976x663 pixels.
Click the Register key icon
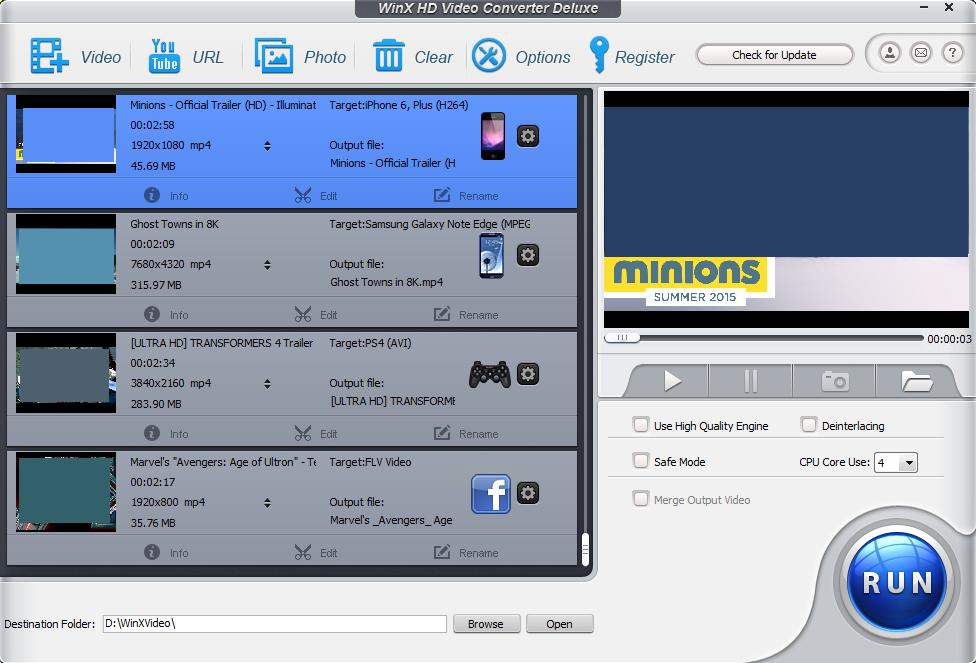[599, 55]
